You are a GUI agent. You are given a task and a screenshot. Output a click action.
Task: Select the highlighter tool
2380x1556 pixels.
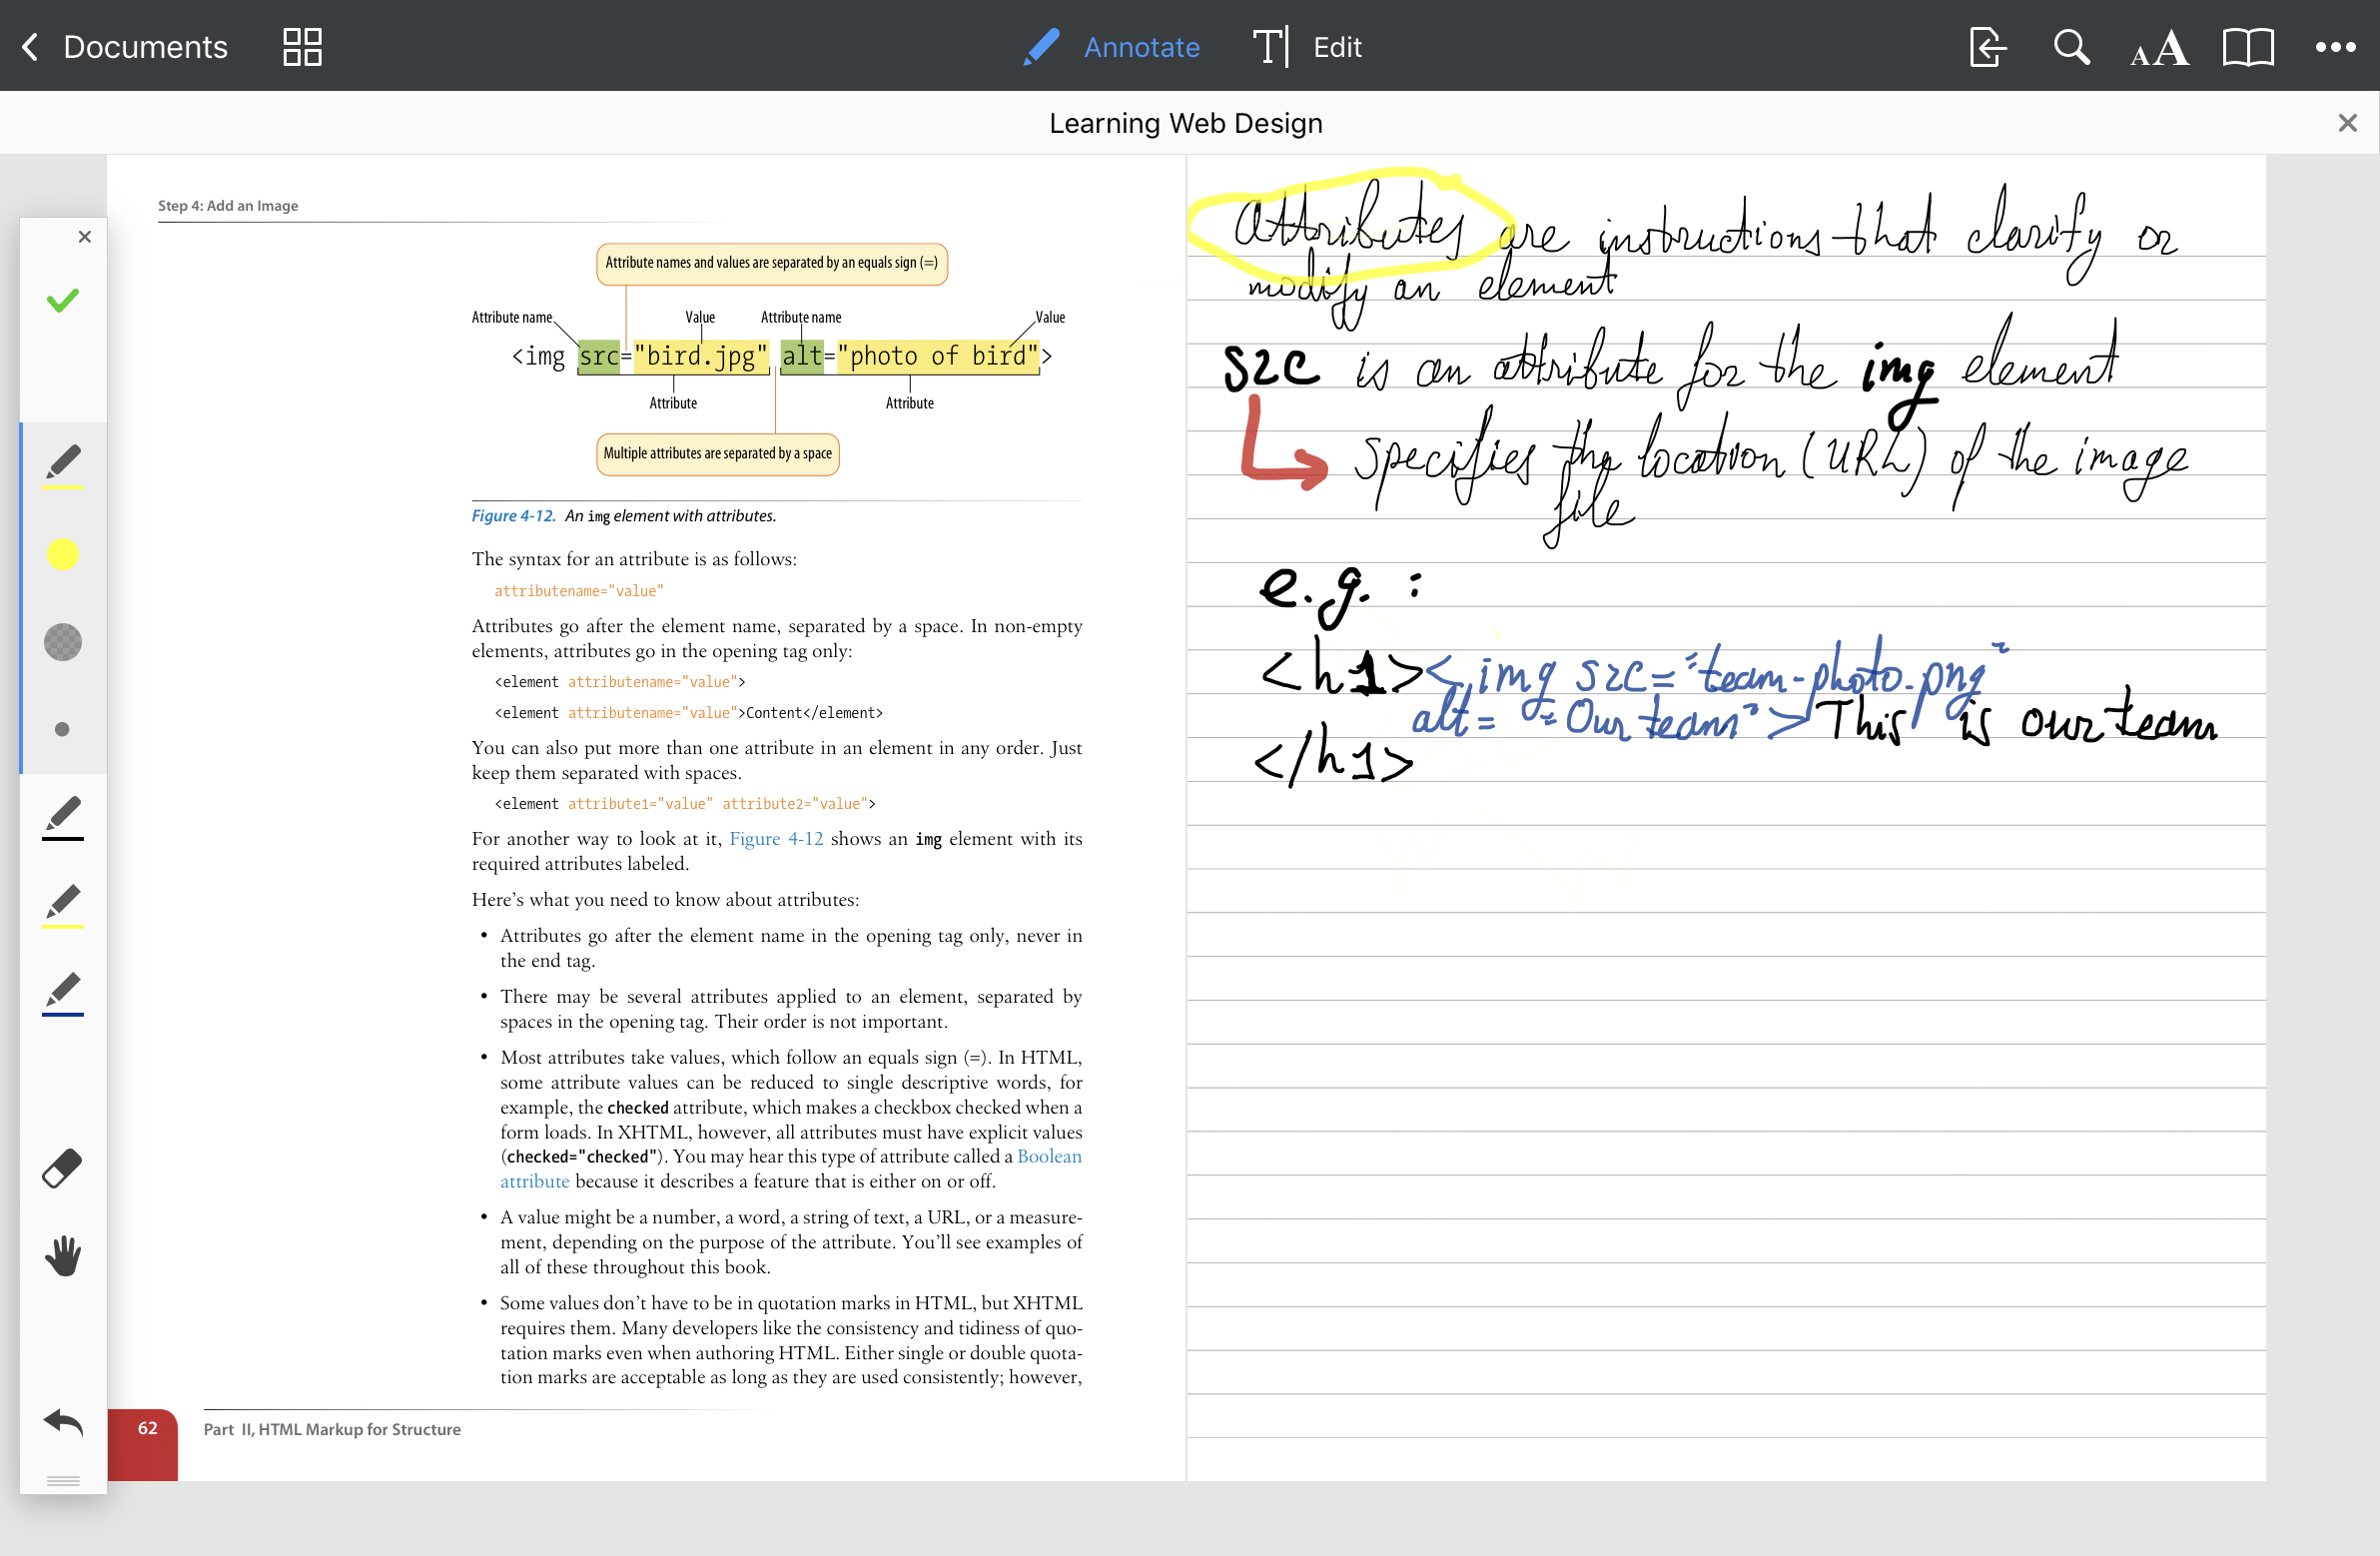click(x=61, y=901)
